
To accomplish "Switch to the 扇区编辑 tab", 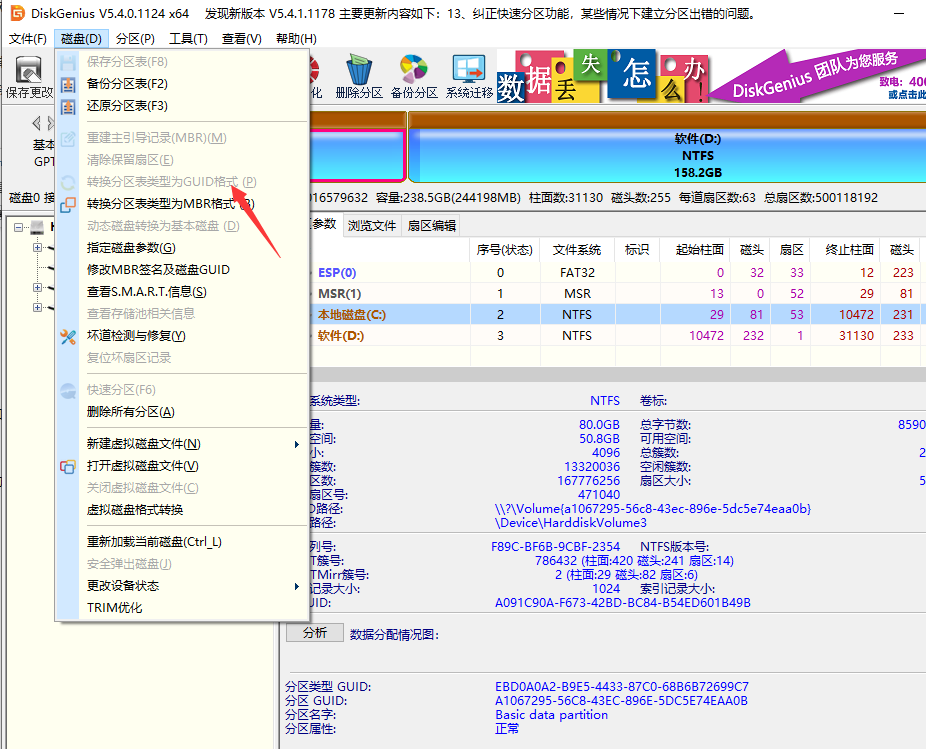I will [432, 225].
